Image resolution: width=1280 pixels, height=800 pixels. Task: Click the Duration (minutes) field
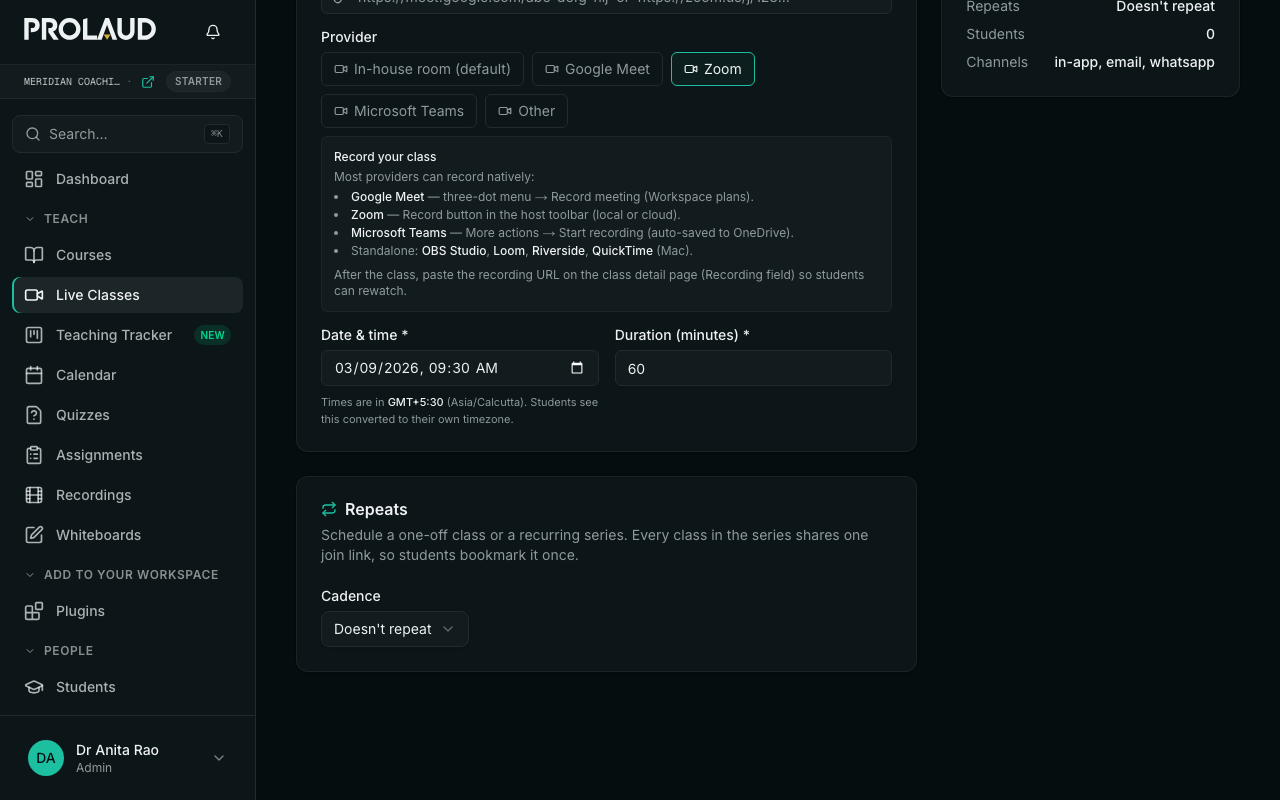[x=753, y=368]
